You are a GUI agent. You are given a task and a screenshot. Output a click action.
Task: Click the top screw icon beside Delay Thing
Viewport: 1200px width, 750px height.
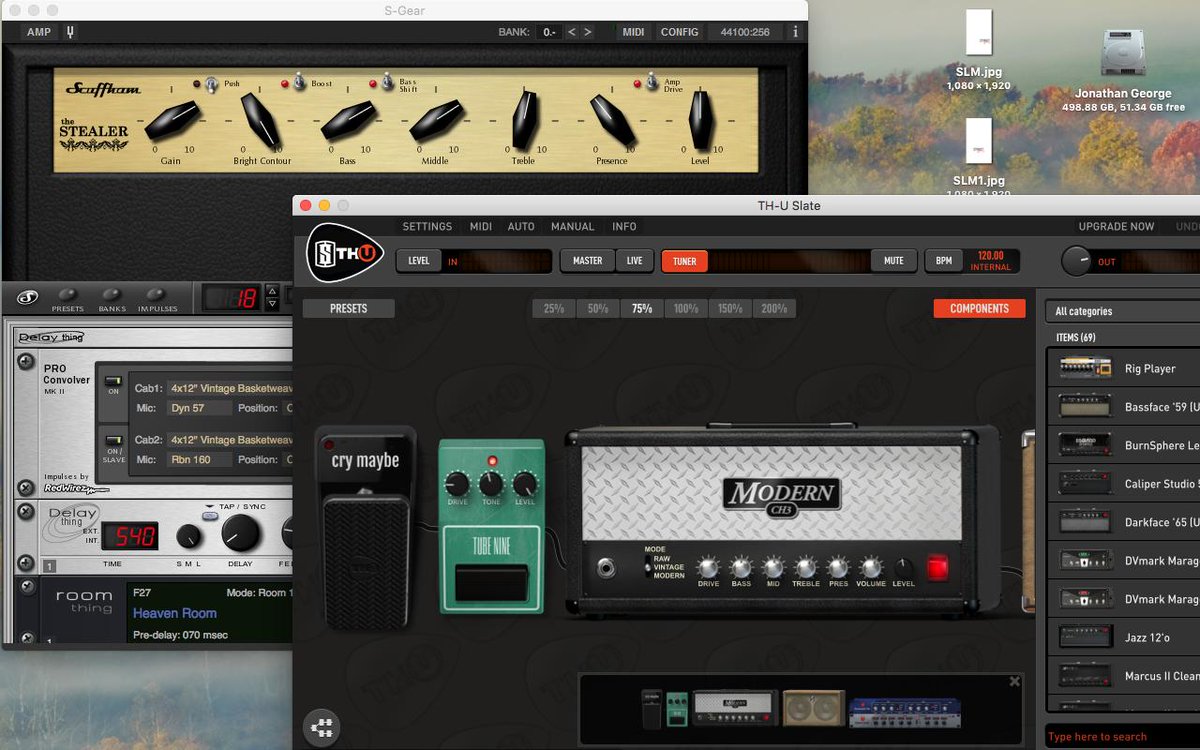click(x=26, y=513)
